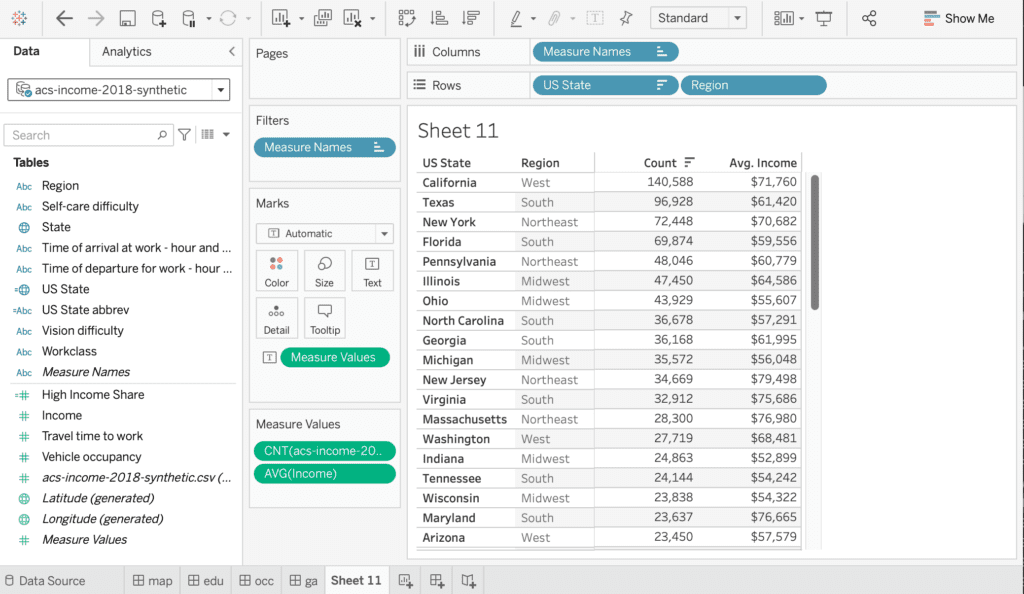The height and width of the screenshot is (594, 1024).
Task: Open dropdown arrow beside highlight pen
Action: 534,19
